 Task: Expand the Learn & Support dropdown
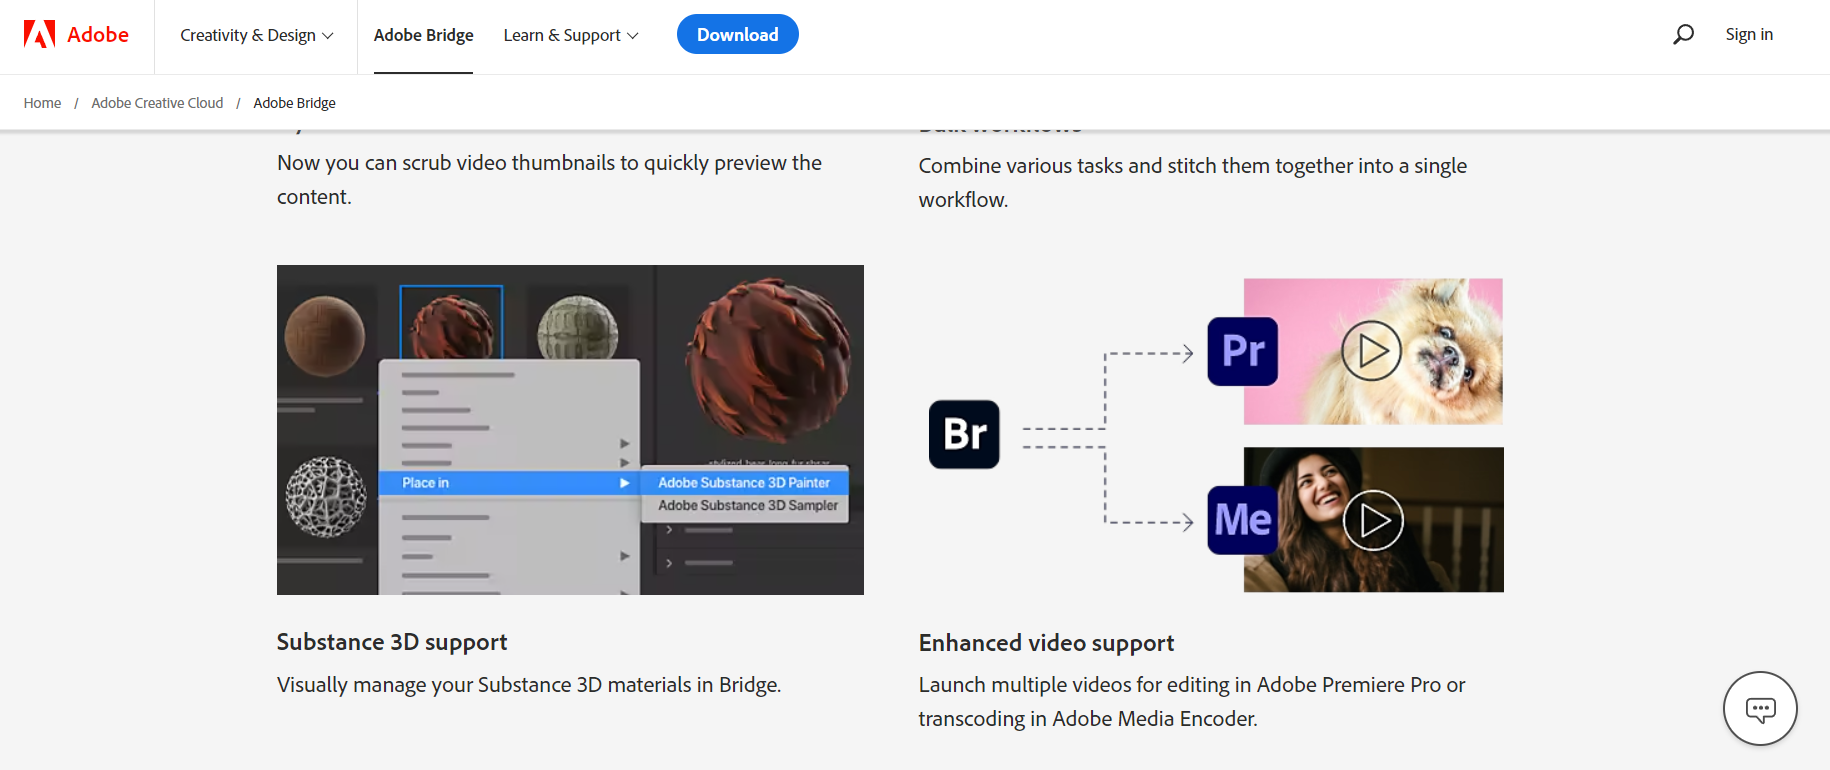570,35
